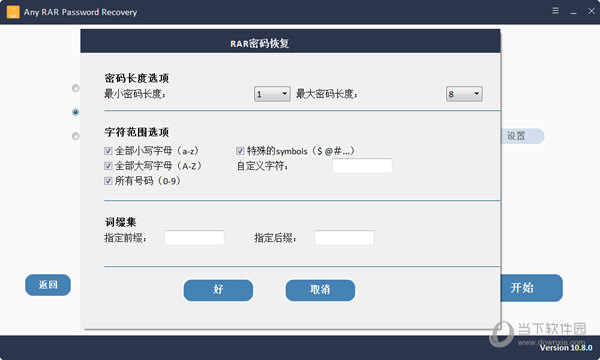Click the 取消 button
This screenshot has width=600, height=360.
pos(320,290)
